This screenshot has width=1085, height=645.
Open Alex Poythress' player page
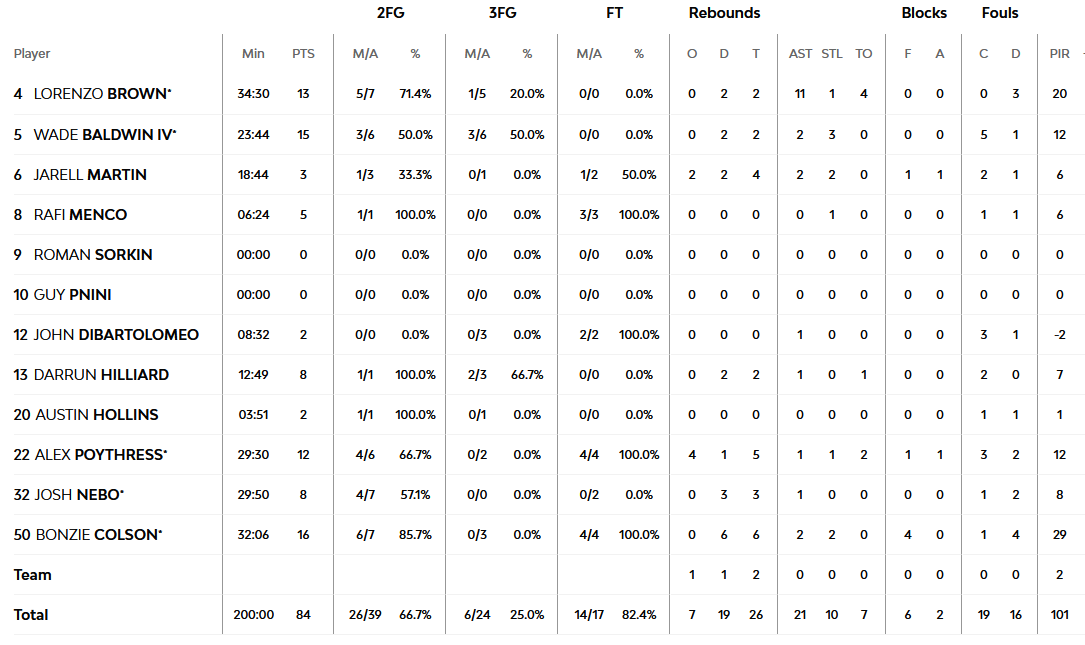coord(99,454)
